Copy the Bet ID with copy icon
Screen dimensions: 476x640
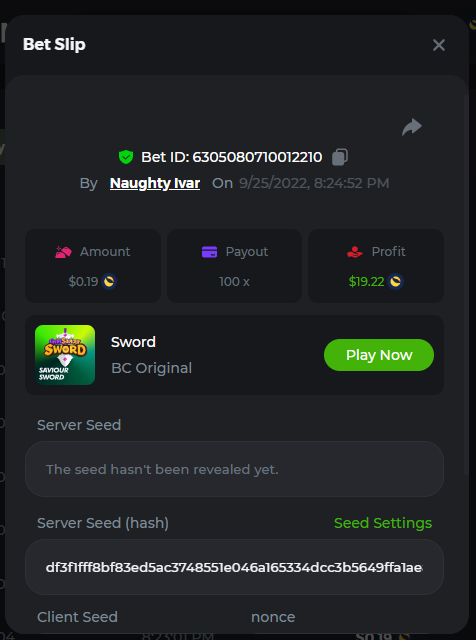pyautogui.click(x=340, y=157)
